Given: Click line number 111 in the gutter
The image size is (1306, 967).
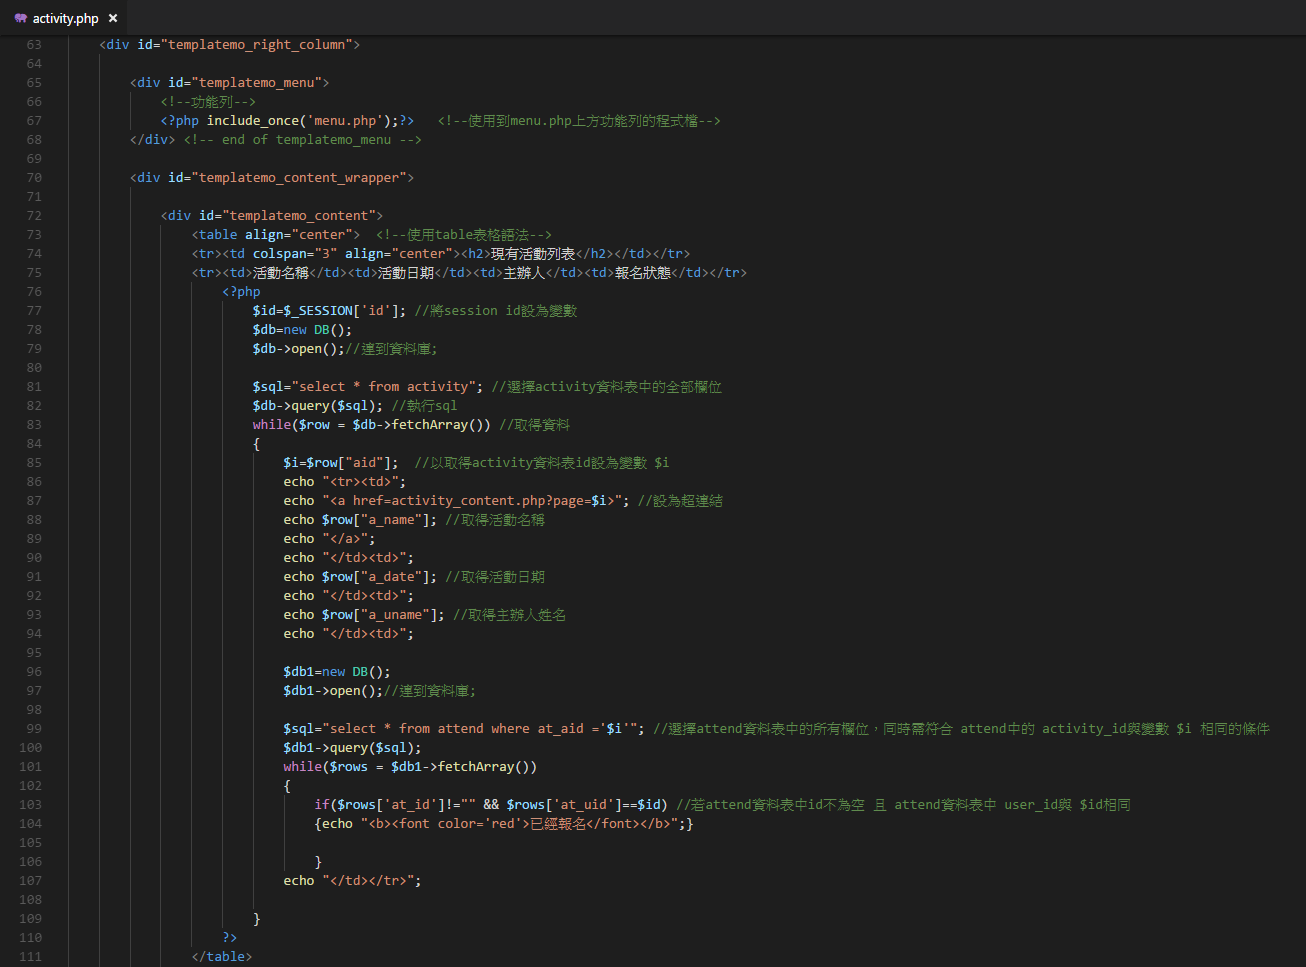Looking at the screenshot, I should [31, 957].
